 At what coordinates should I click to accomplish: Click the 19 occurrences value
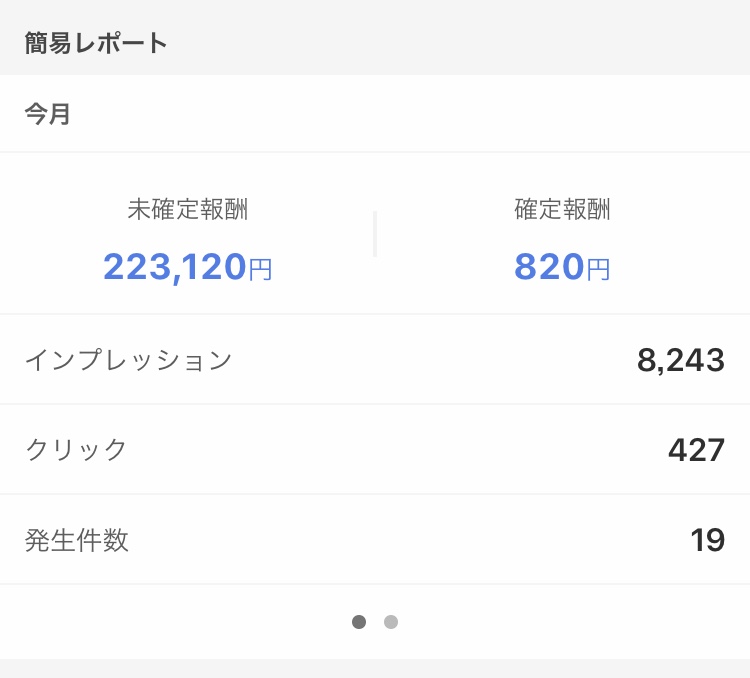coord(707,541)
